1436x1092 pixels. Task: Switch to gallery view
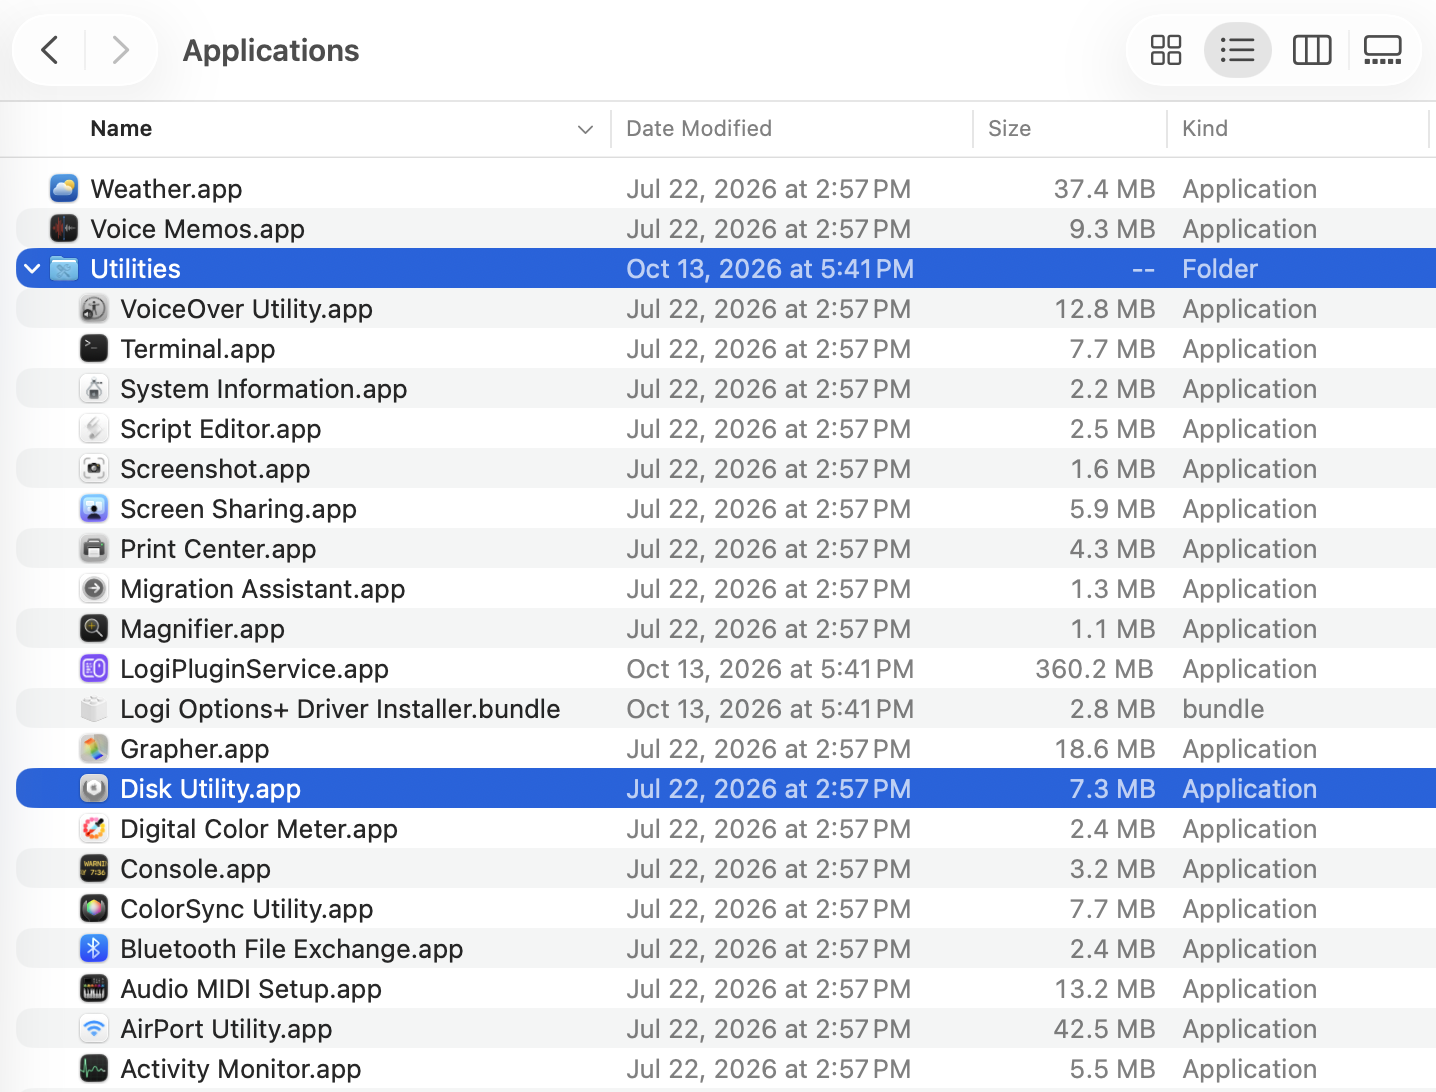[1383, 50]
